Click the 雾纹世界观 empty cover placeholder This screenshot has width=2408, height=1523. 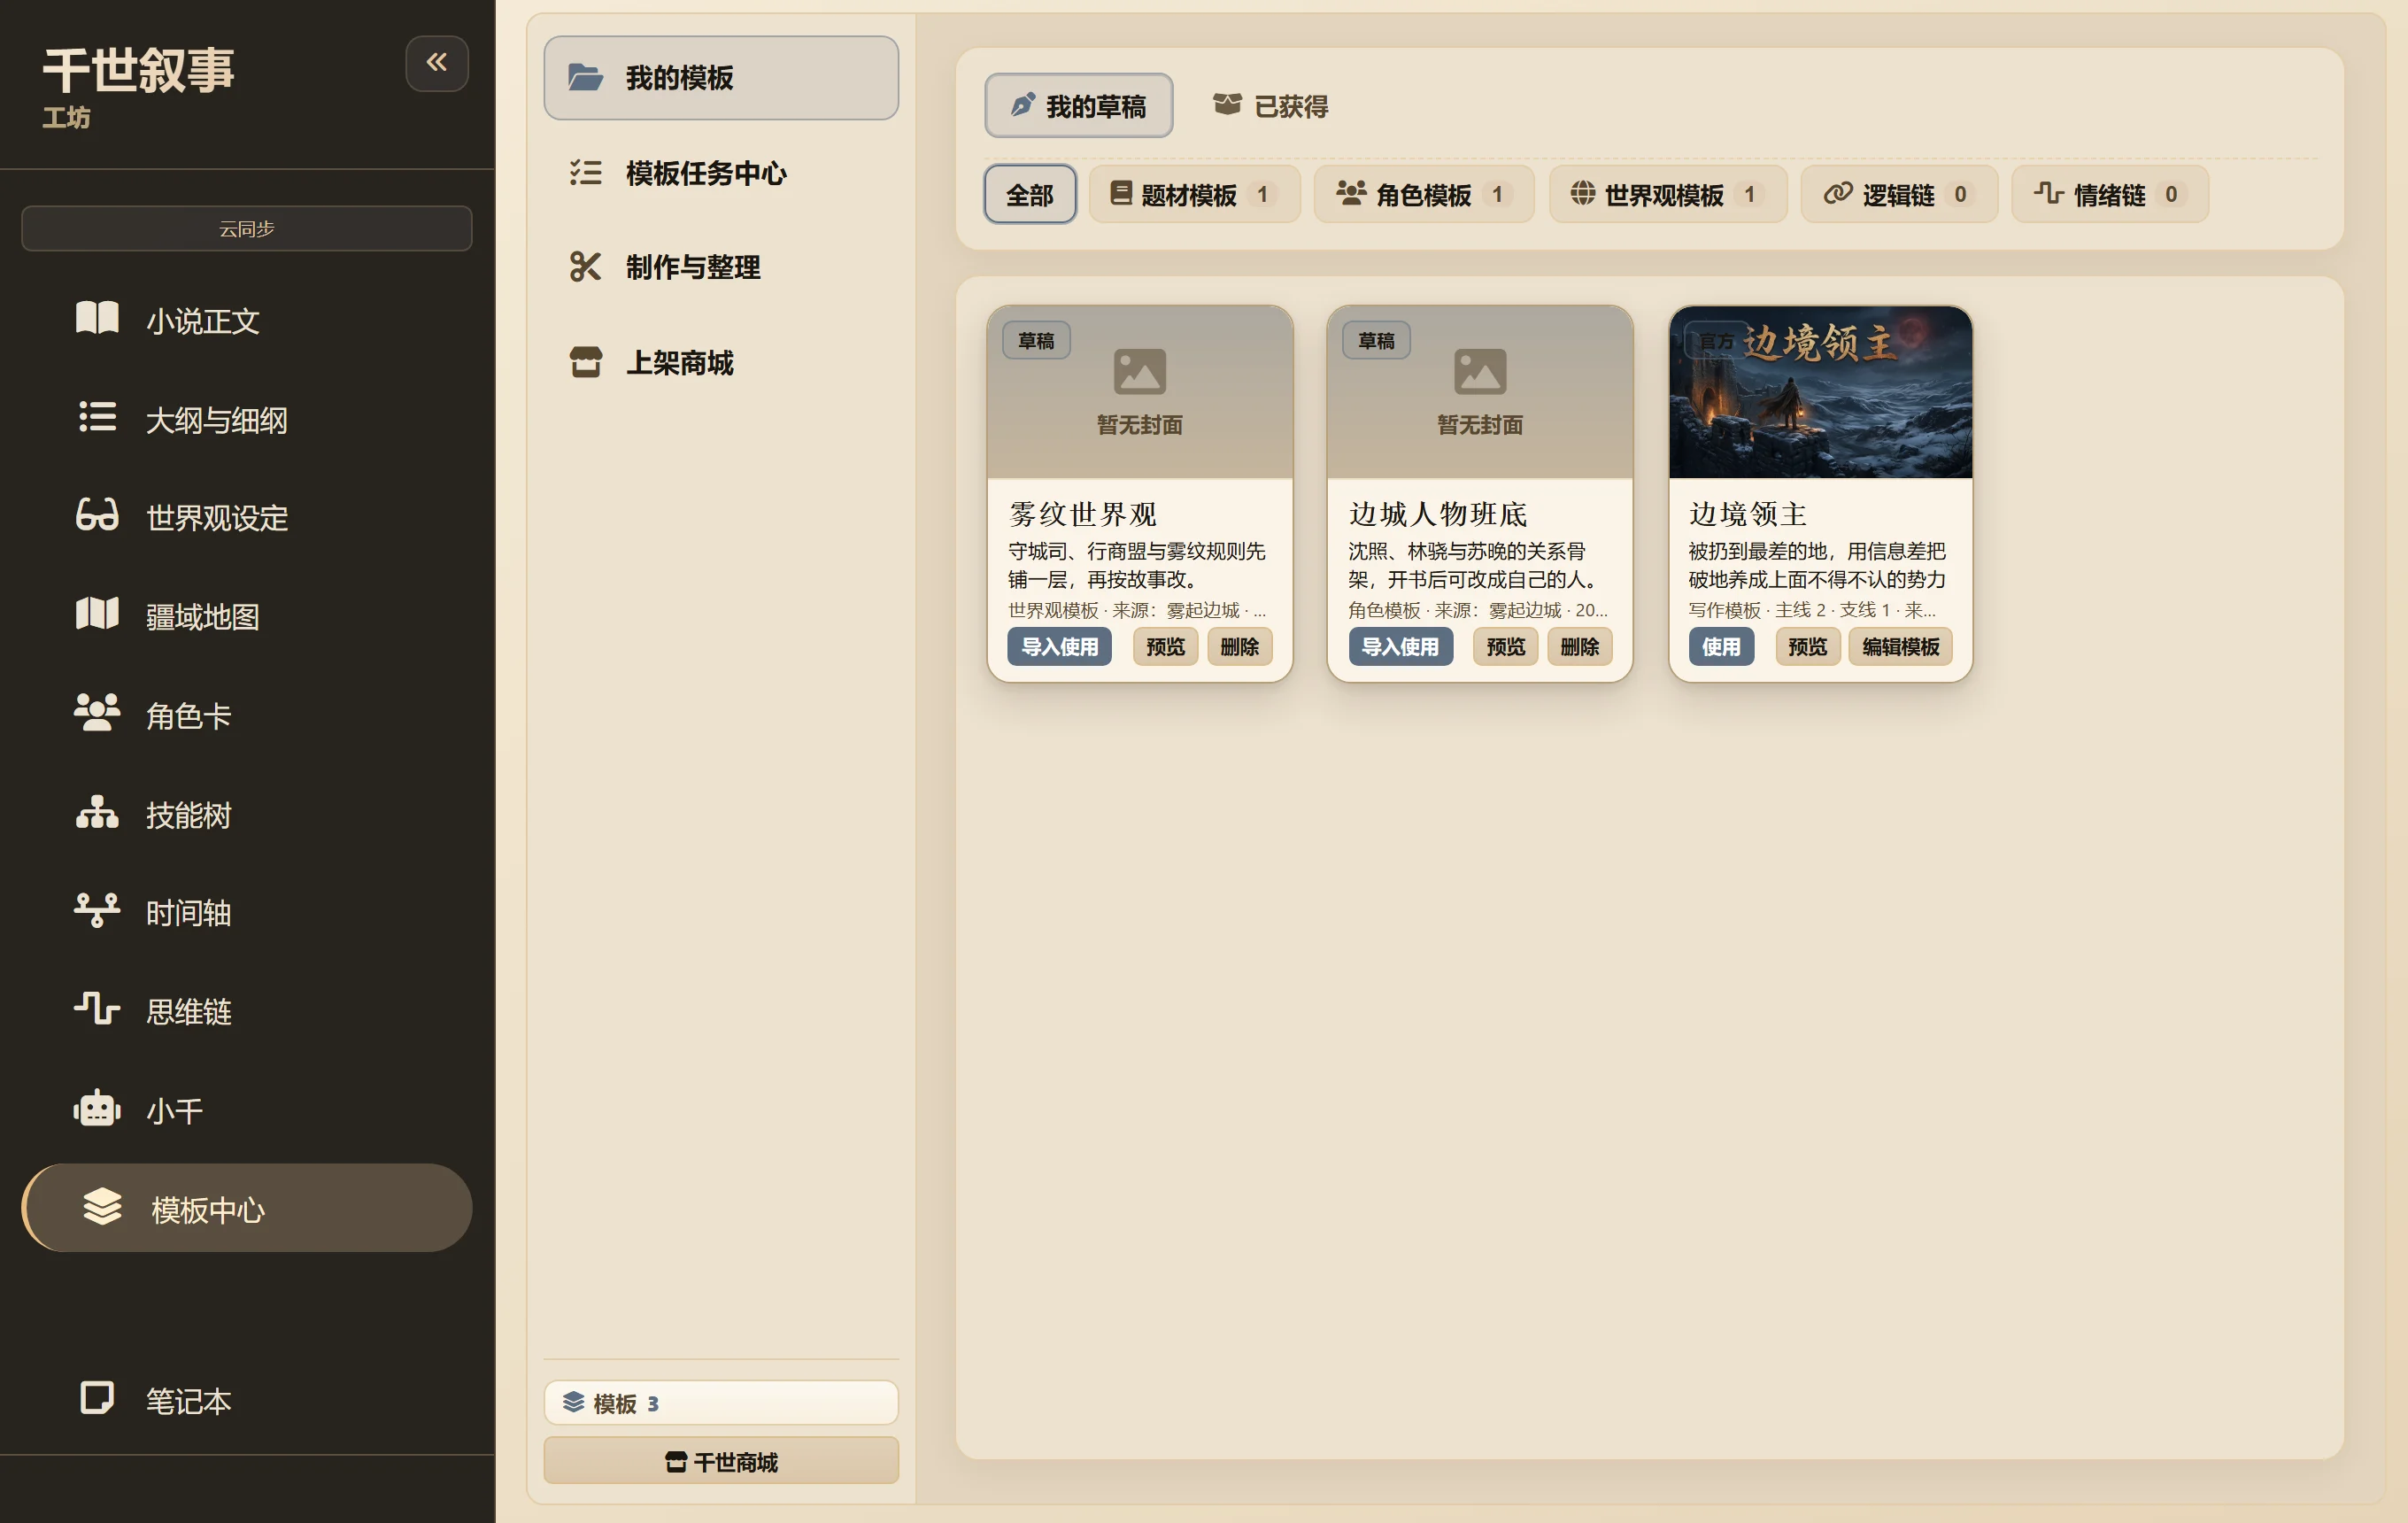pyautogui.click(x=1140, y=392)
